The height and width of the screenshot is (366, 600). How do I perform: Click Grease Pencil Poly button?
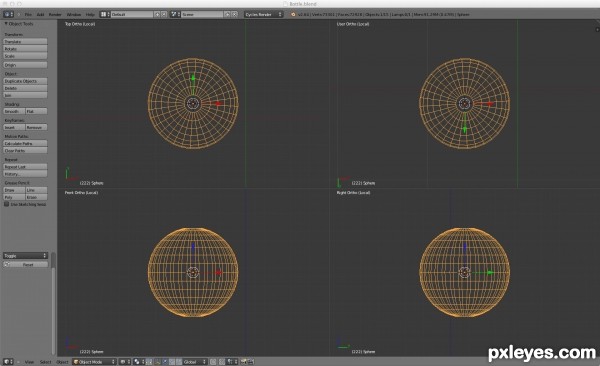(x=14, y=197)
